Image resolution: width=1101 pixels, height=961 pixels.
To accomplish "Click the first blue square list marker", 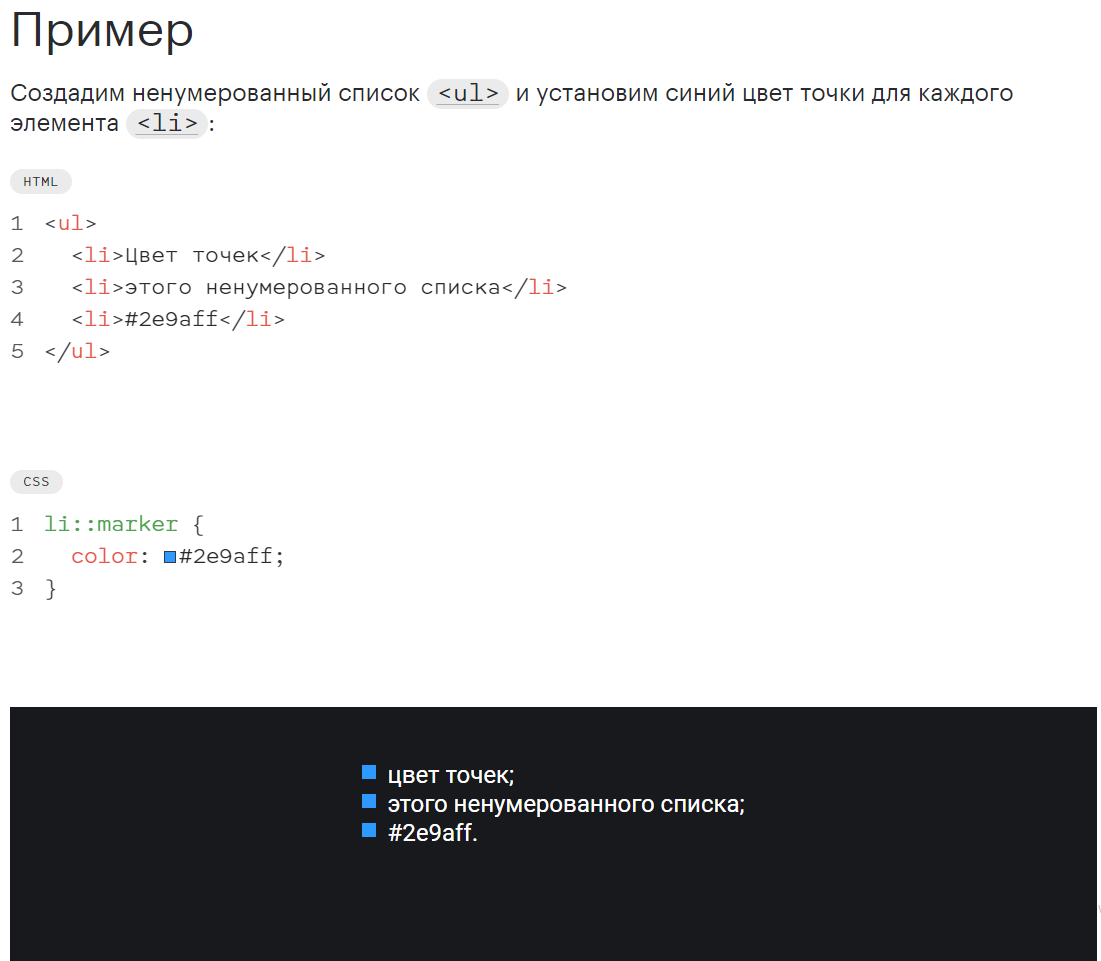I will (369, 772).
